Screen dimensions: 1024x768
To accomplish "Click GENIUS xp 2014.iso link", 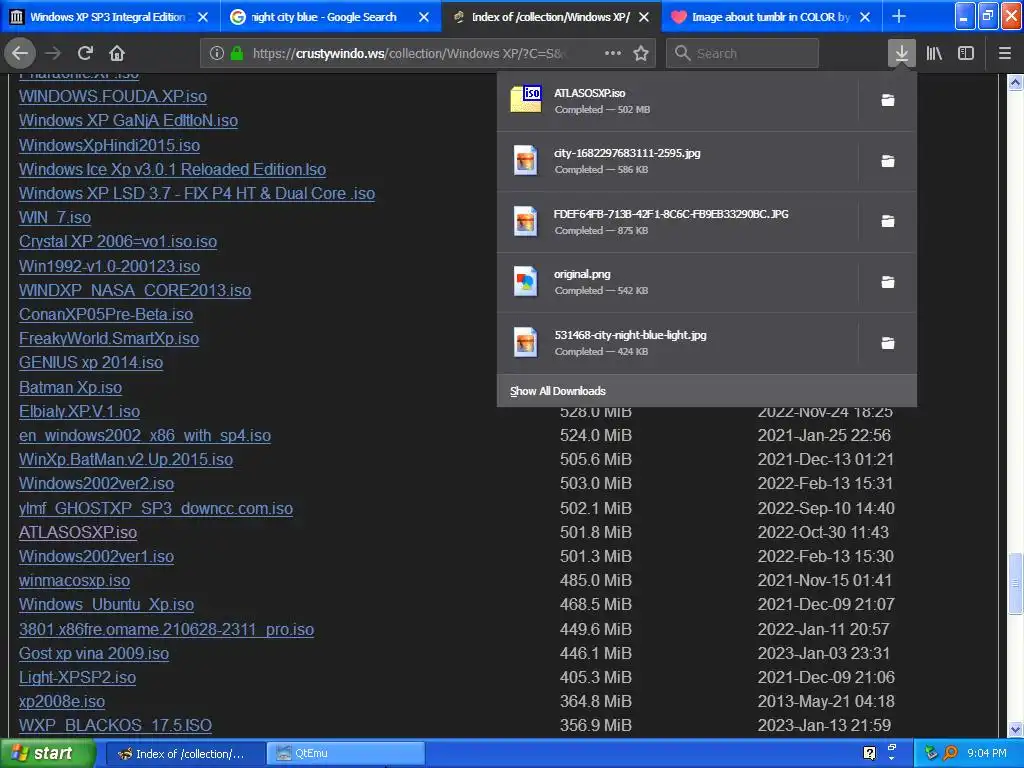I will coord(91,362).
